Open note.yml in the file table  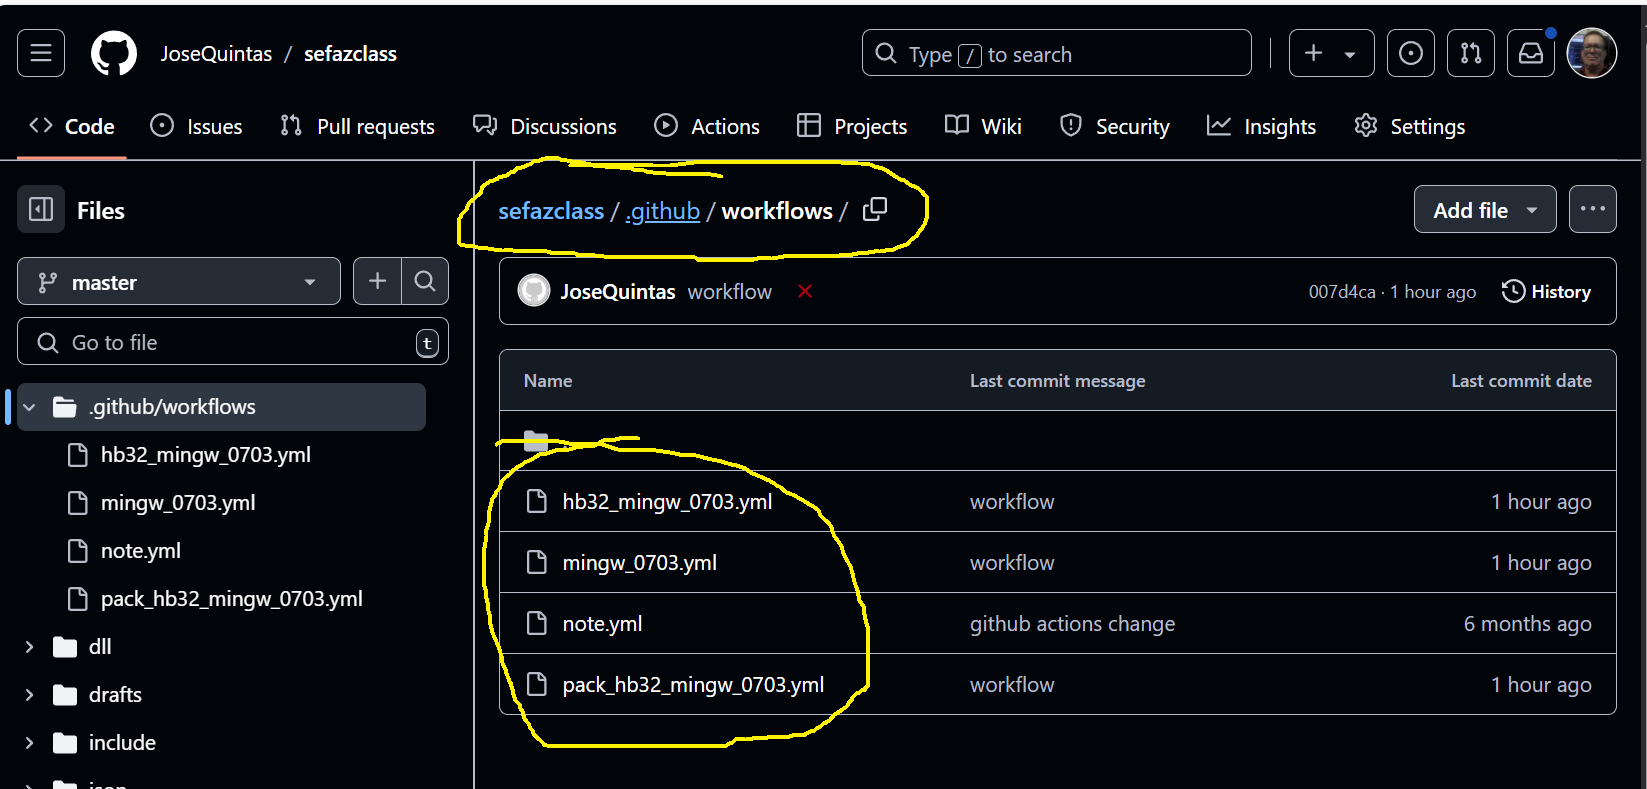point(602,624)
